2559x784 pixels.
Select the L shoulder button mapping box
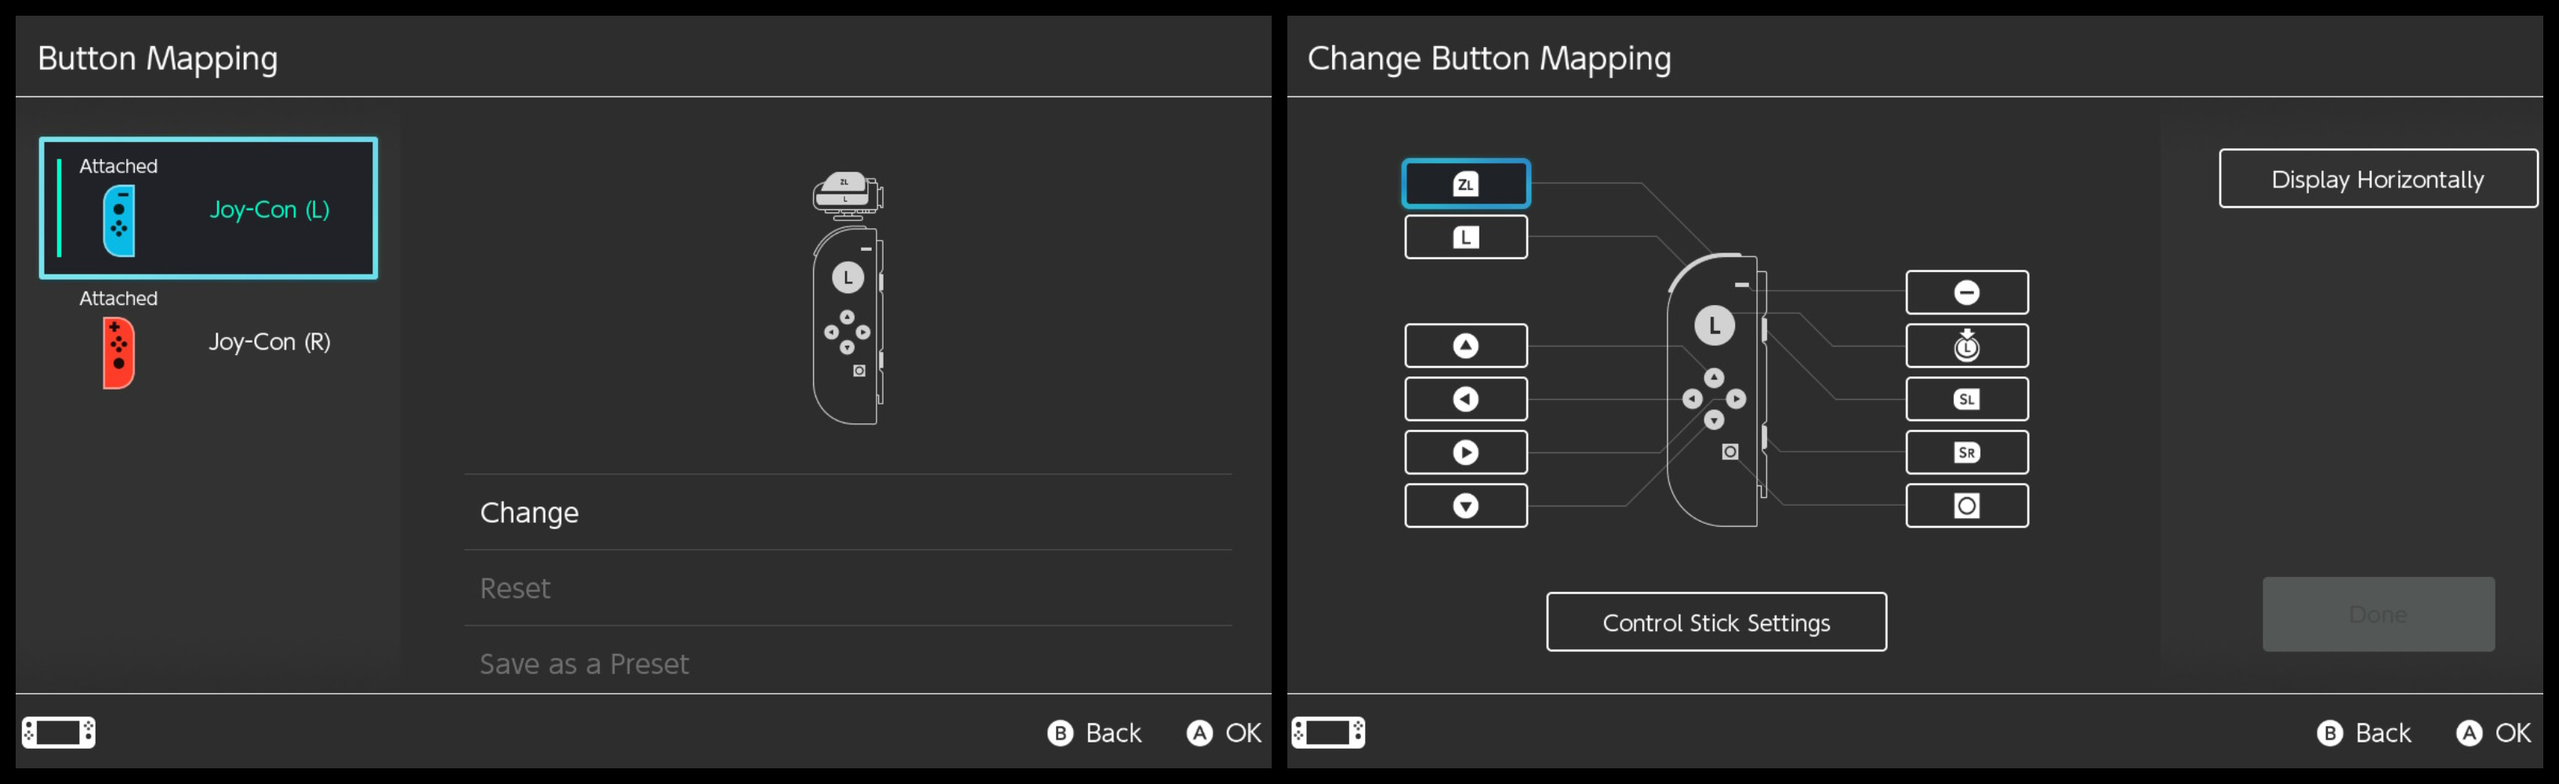click(x=1465, y=237)
